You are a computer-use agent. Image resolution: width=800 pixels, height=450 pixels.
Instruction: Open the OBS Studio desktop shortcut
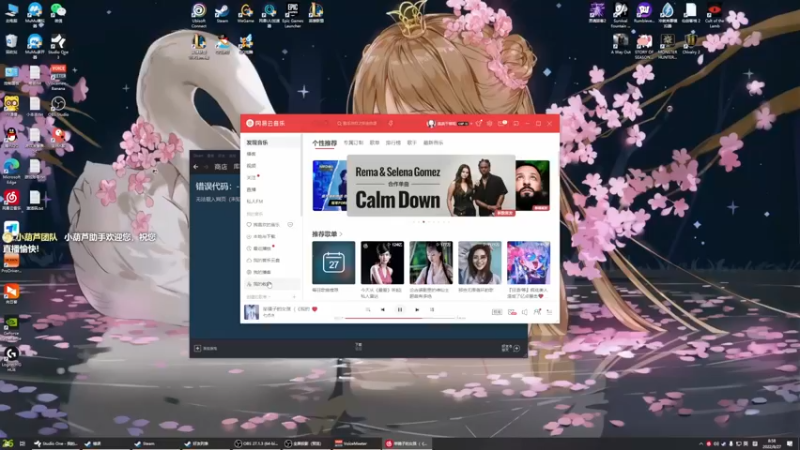coord(58,106)
